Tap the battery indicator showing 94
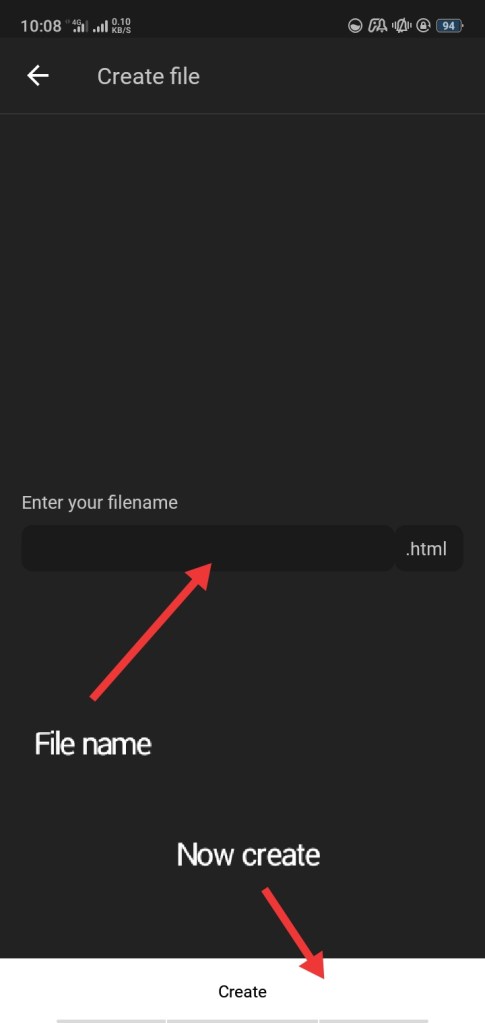 pos(449,26)
